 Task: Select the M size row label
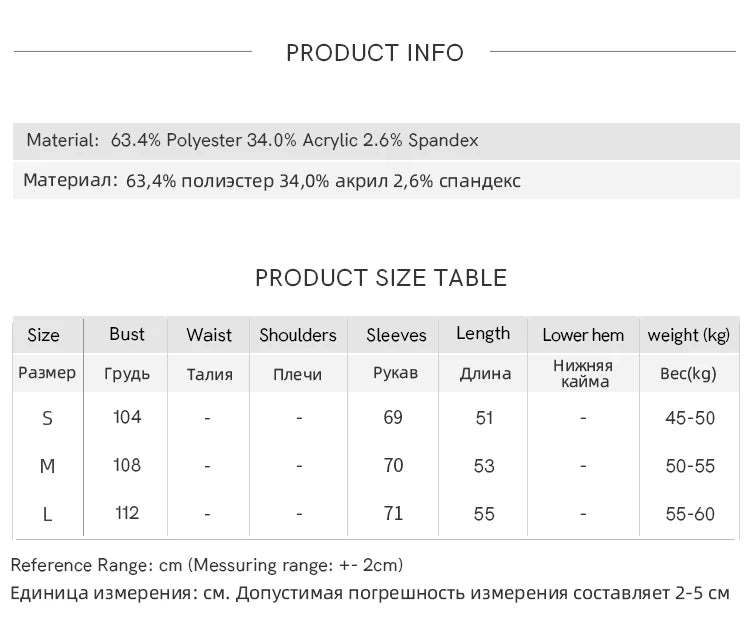[x=47, y=466]
